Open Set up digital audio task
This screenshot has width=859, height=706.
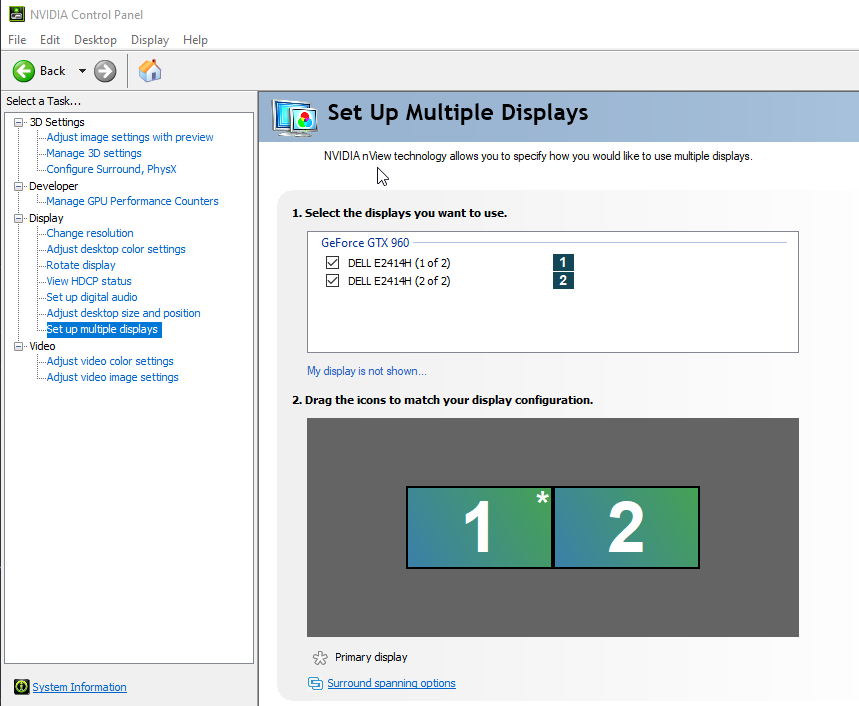91,297
